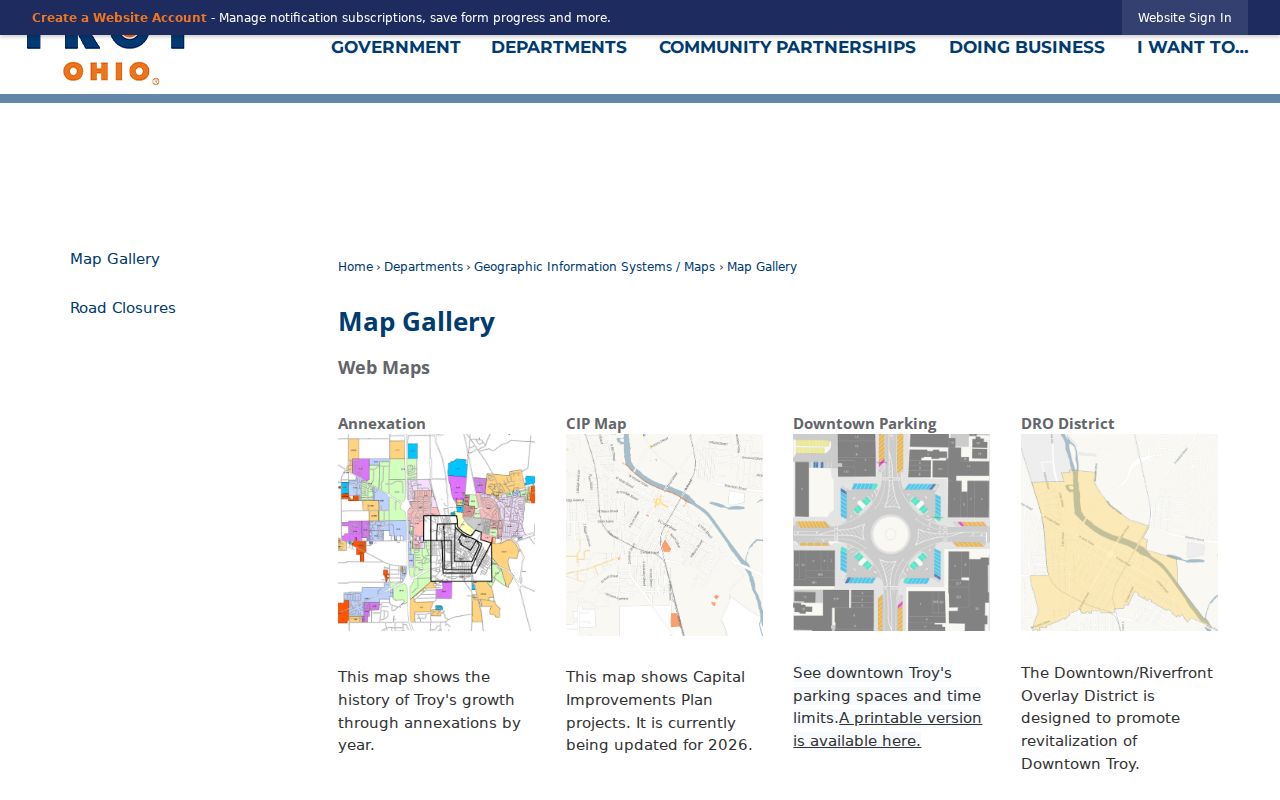Open the I Want To menu
Screen dimensions: 1280x800
tap(1192, 47)
